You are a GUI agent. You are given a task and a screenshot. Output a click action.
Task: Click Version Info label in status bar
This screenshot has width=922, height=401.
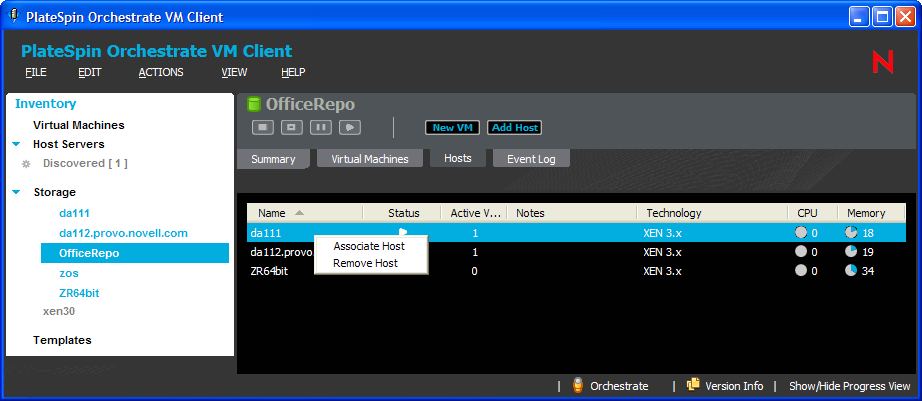pyautogui.click(x=734, y=386)
